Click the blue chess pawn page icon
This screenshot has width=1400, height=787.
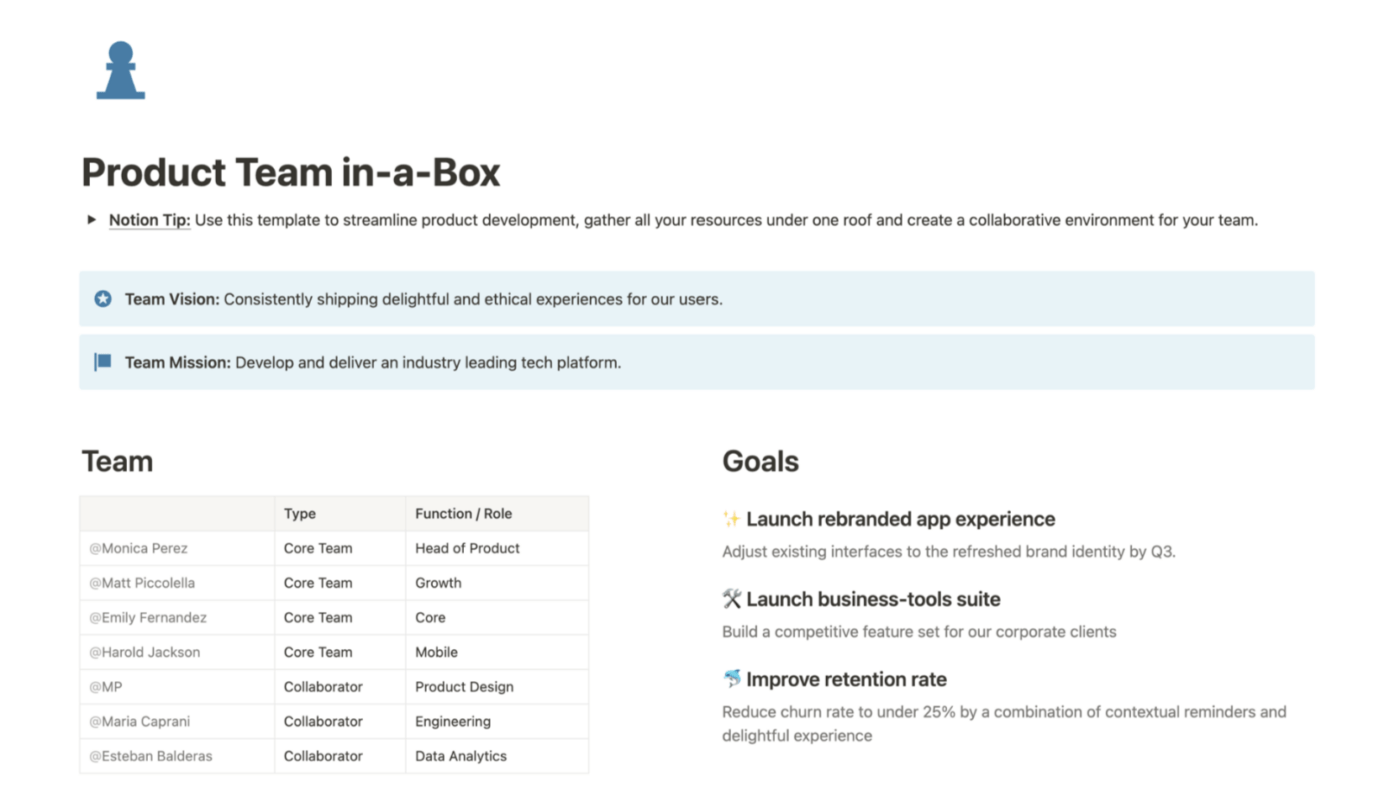click(121, 70)
